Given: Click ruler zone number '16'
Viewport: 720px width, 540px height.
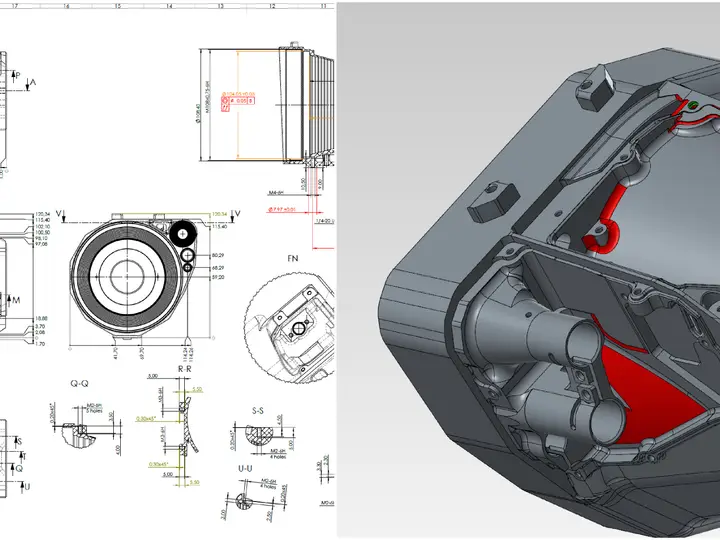Looking at the screenshot, I should click(x=67, y=6).
